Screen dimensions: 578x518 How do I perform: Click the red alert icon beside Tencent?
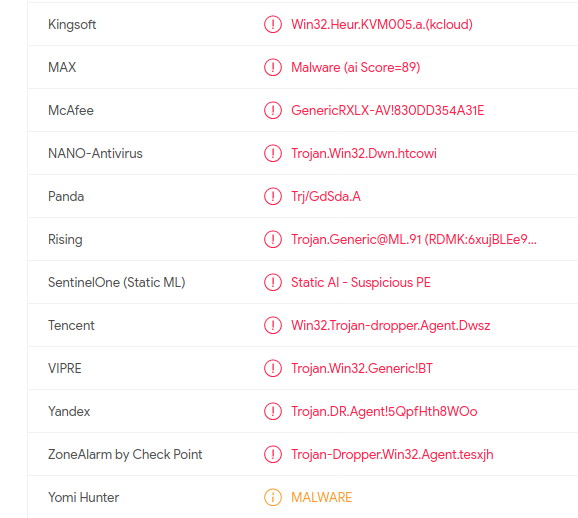273,326
